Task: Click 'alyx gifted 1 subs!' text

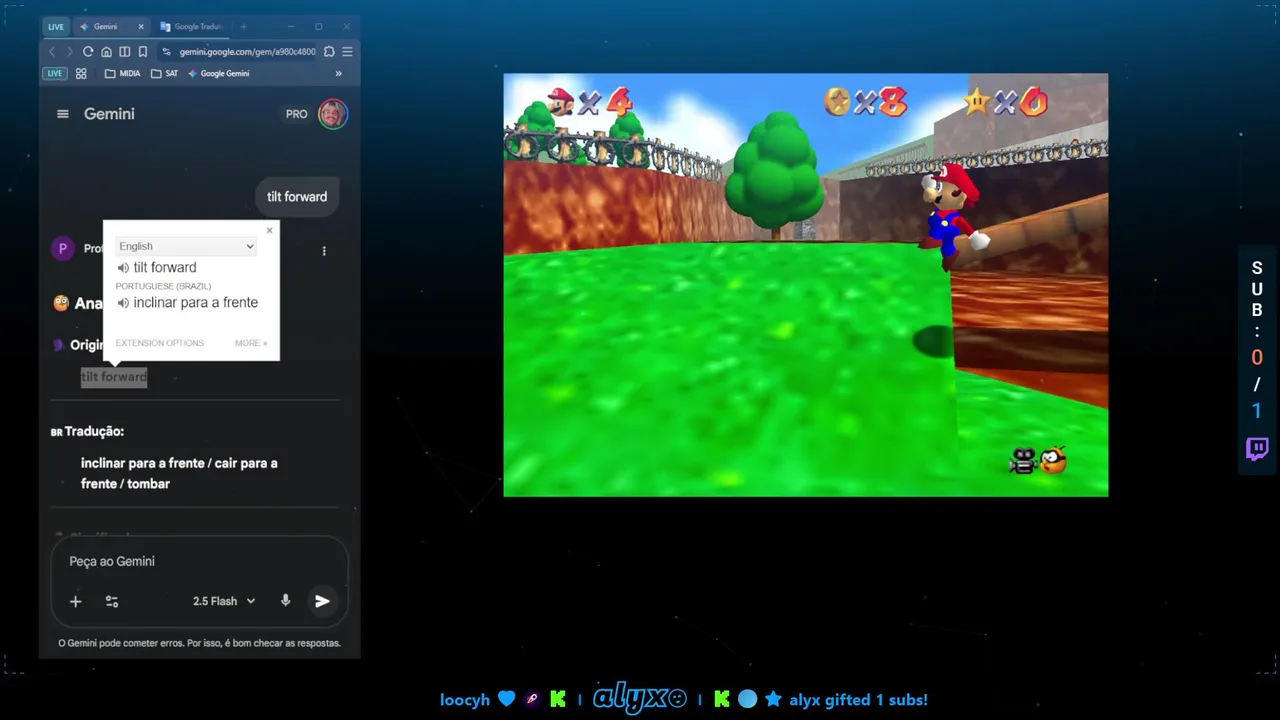Action: pos(859,700)
